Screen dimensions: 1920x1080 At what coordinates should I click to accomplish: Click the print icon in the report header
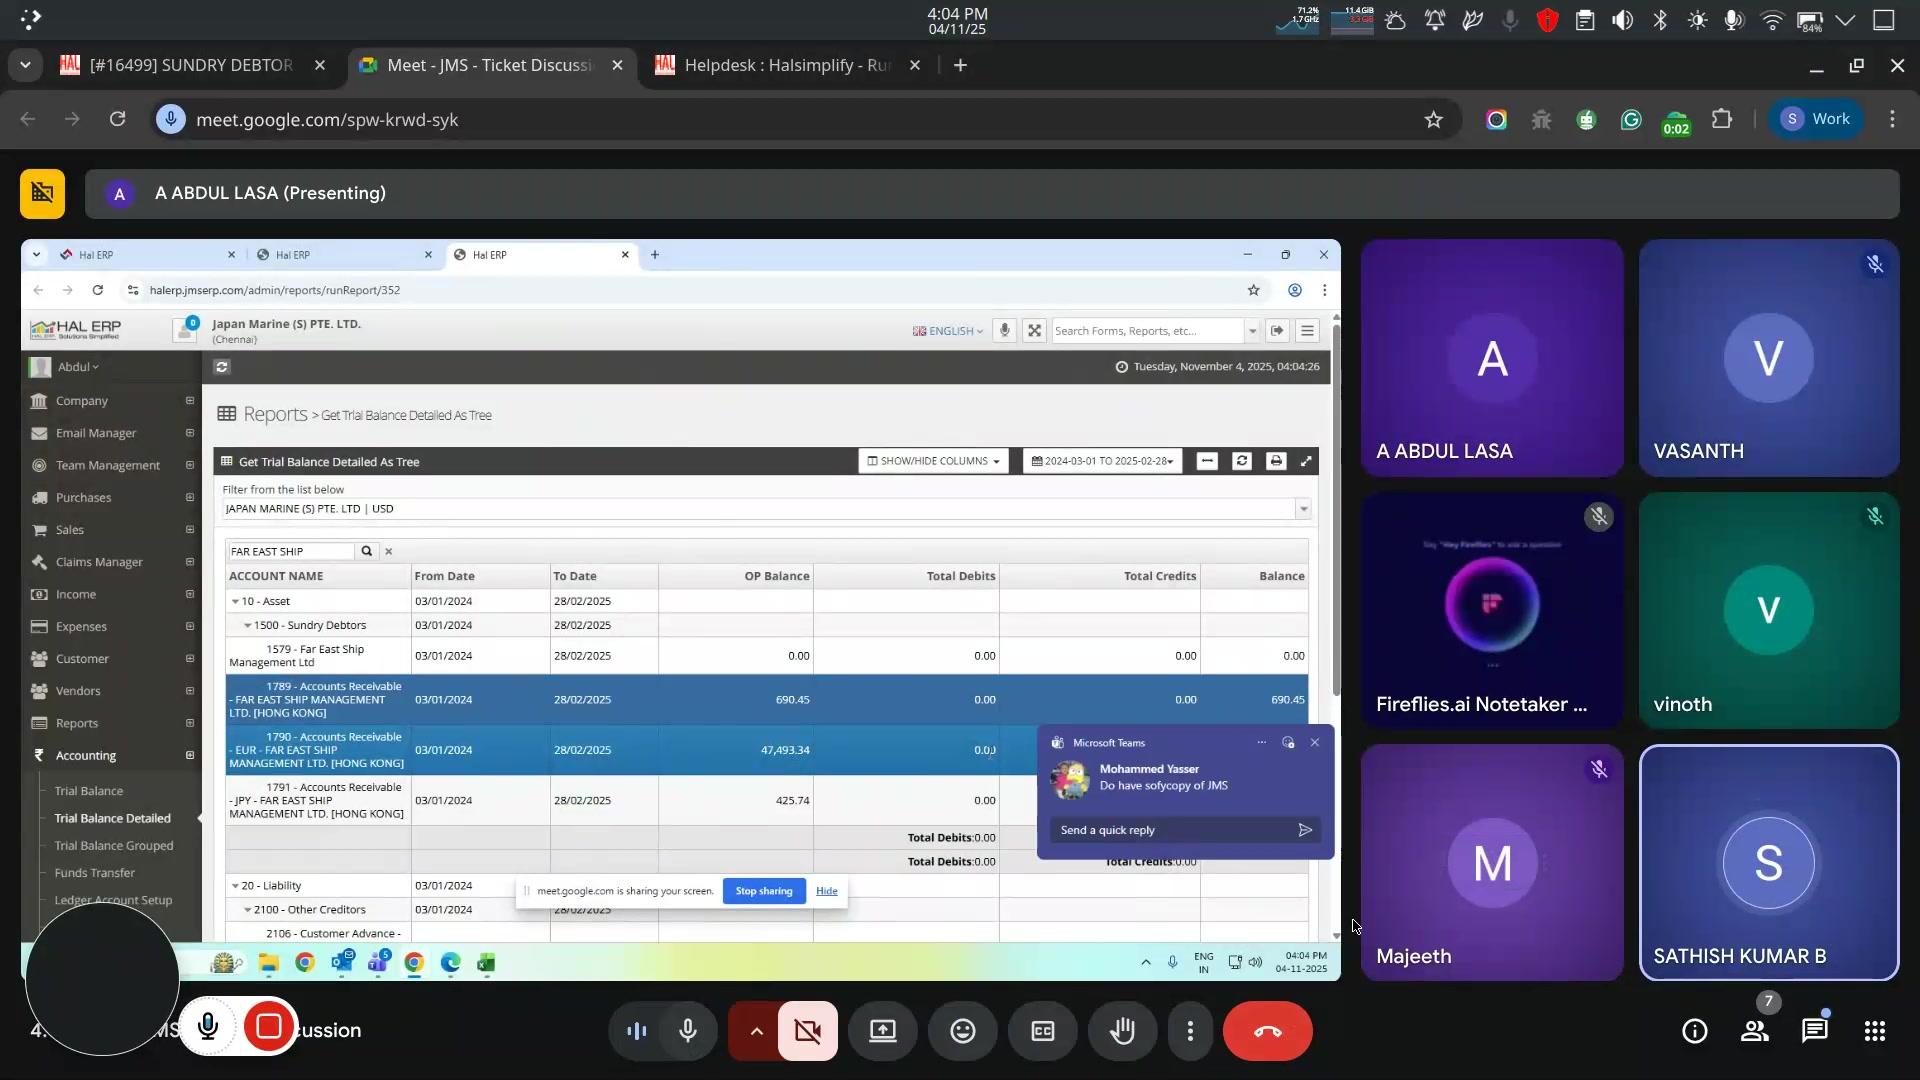point(1275,461)
